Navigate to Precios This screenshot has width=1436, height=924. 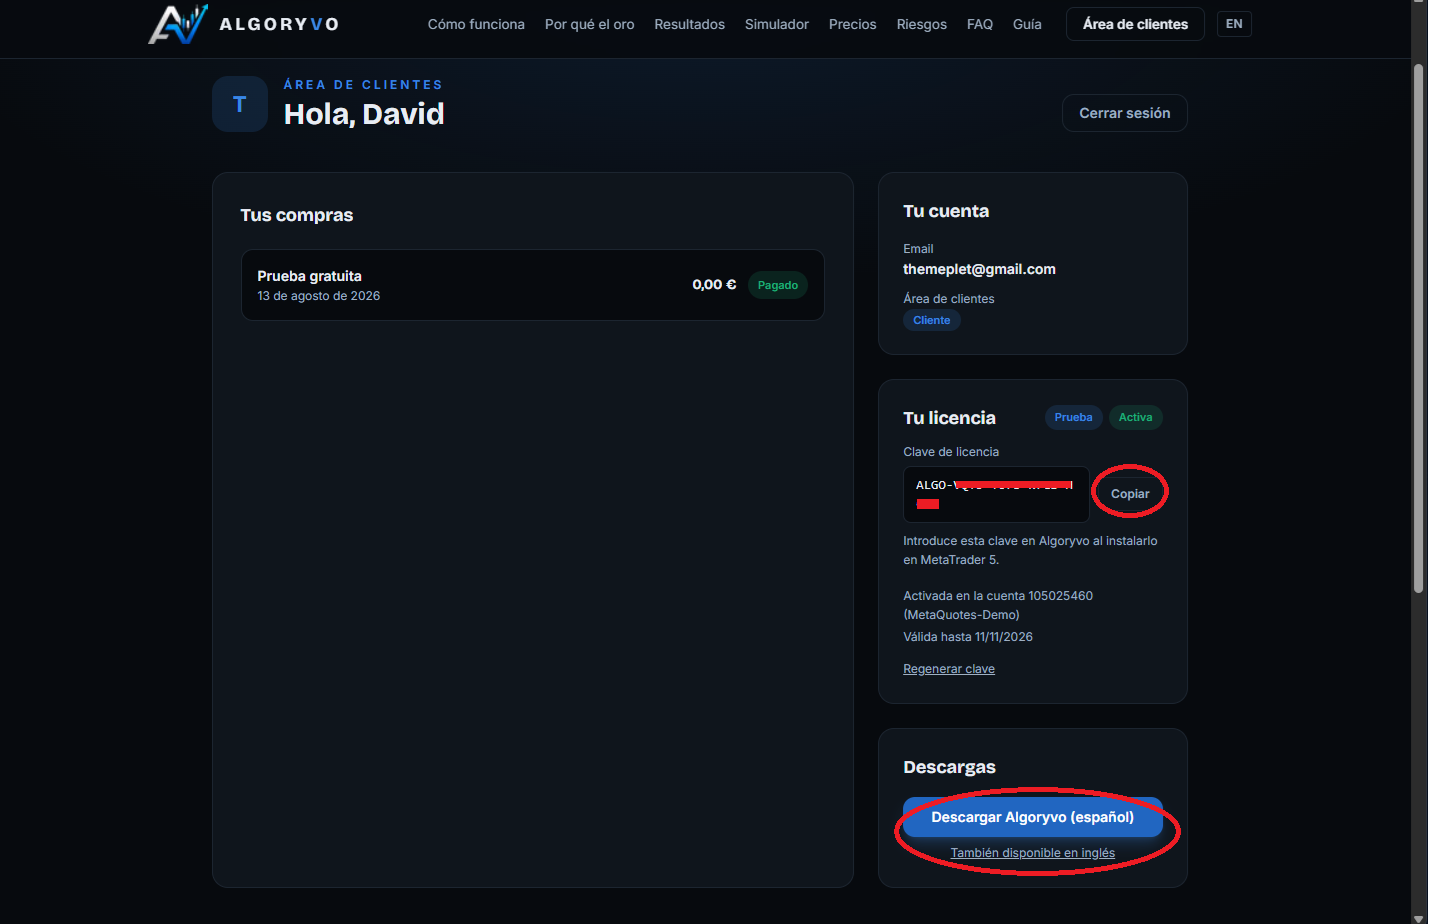(x=852, y=24)
